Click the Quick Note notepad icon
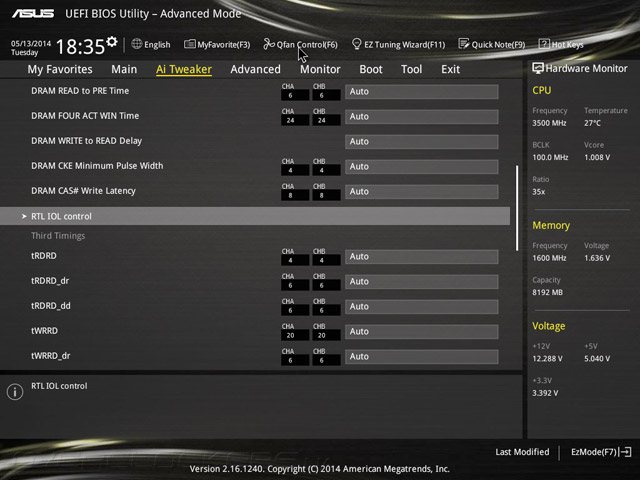640x480 pixels. (x=464, y=44)
